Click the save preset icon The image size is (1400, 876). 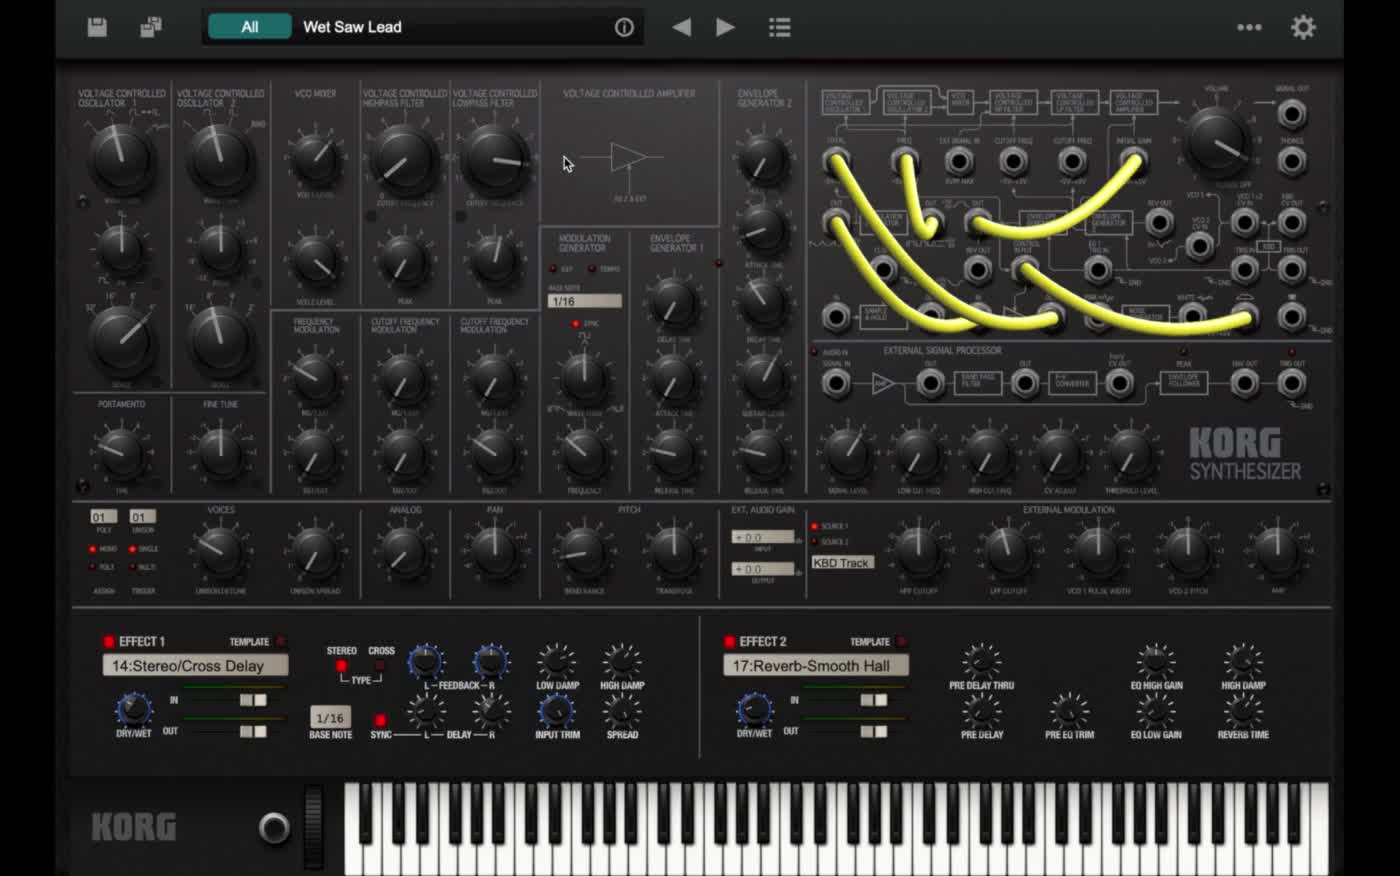97,27
